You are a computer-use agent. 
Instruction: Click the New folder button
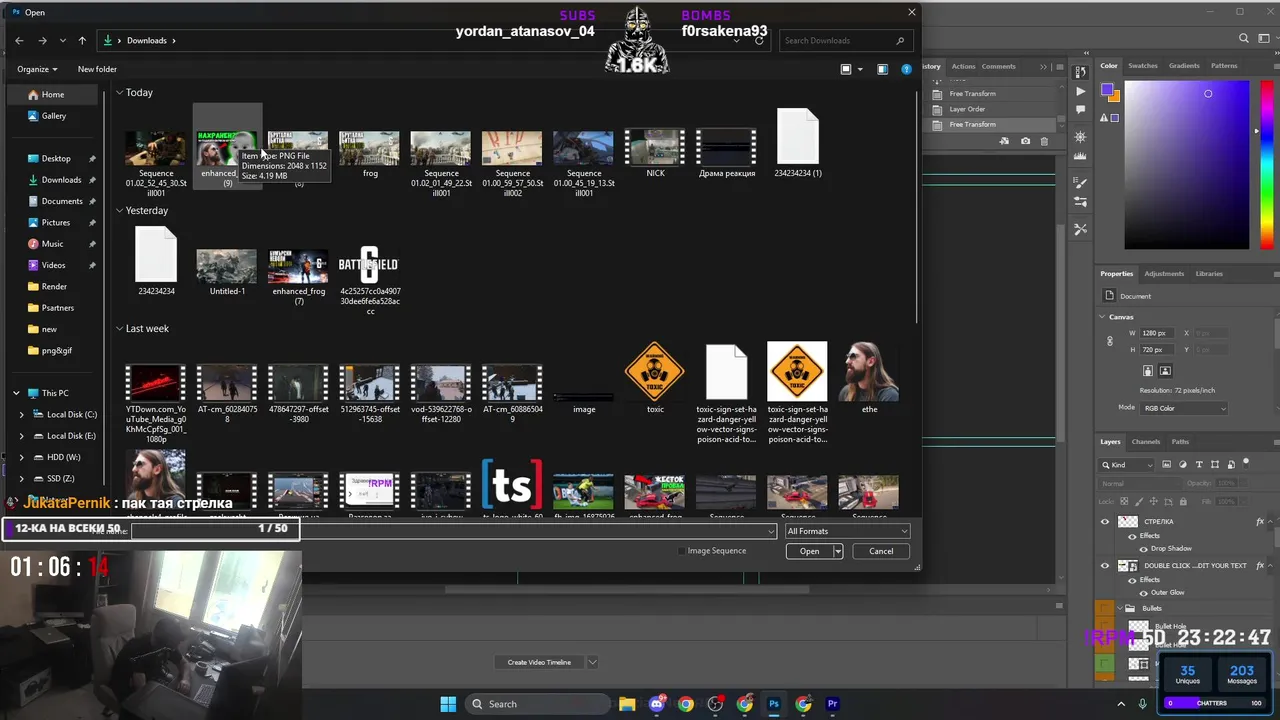point(97,69)
